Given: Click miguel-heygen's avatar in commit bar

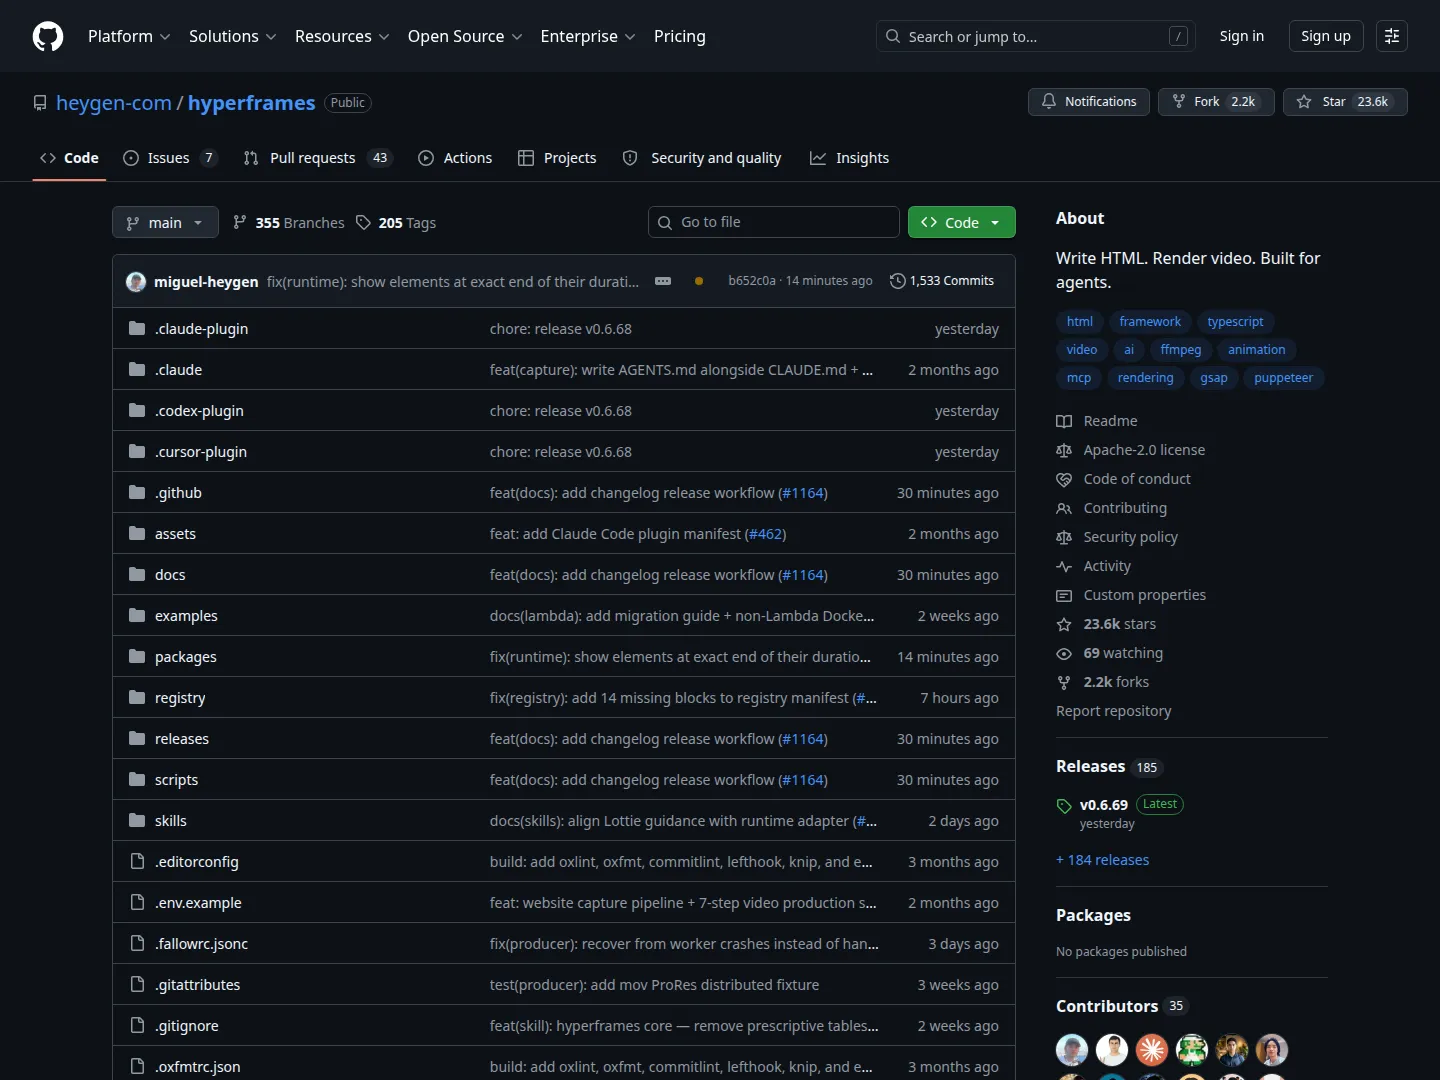Looking at the screenshot, I should 136,281.
